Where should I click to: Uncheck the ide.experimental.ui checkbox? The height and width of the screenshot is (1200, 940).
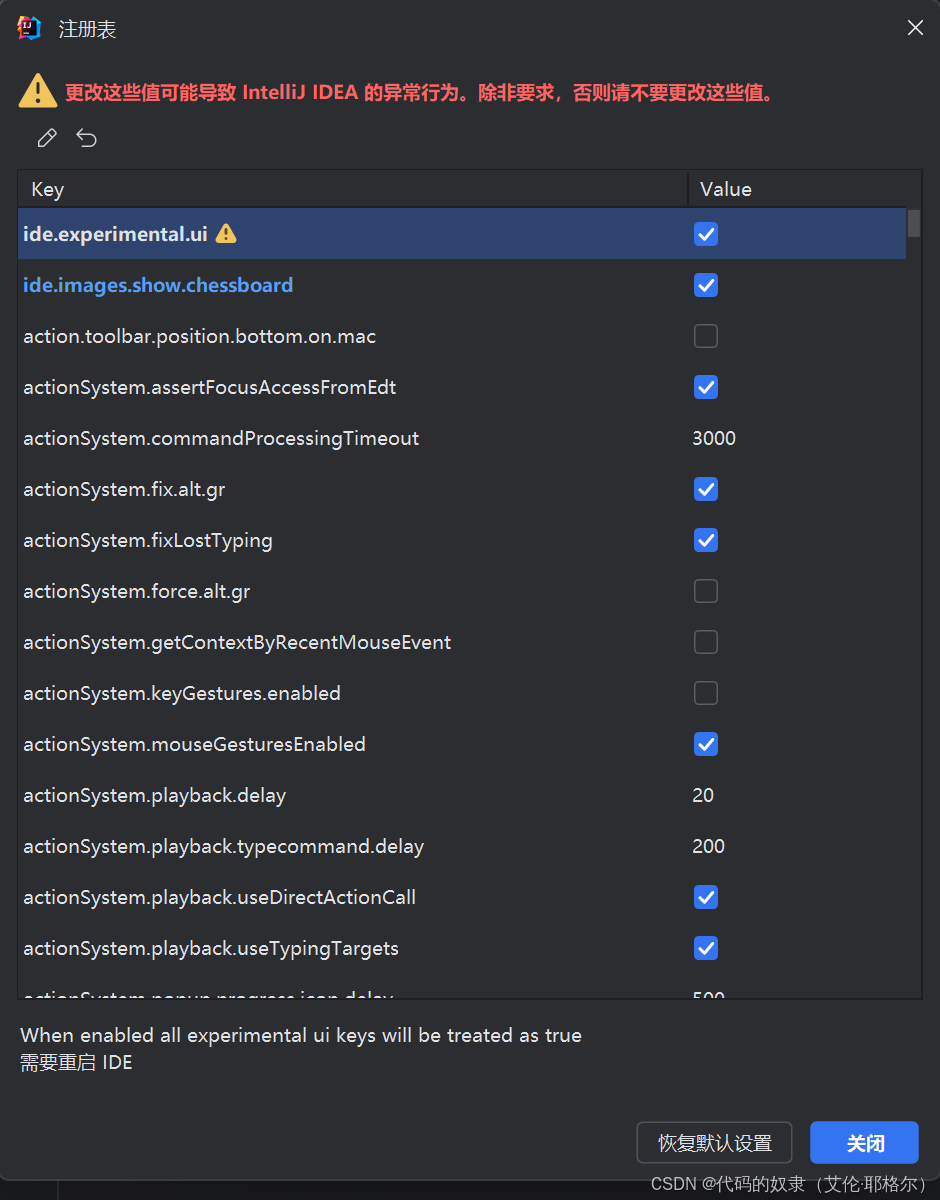point(706,234)
